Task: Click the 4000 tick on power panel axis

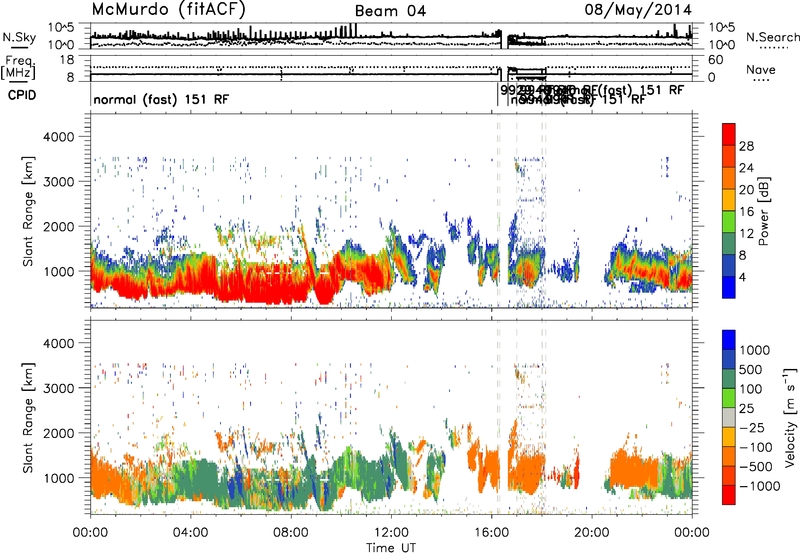Action: (x=58, y=137)
